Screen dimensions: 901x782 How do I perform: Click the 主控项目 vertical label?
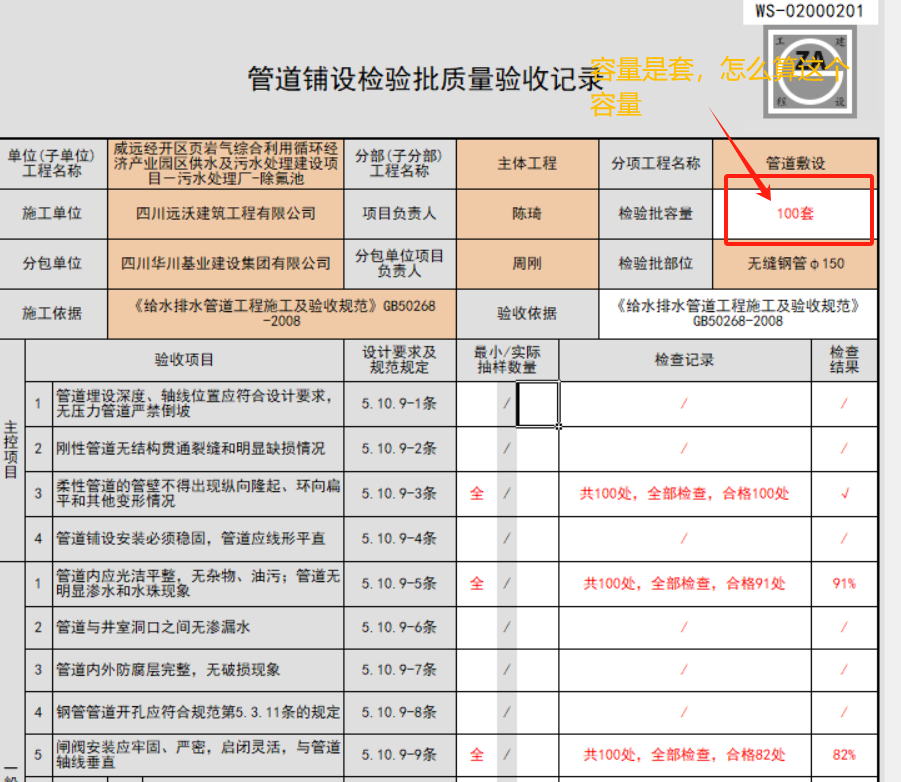[x=11, y=450]
